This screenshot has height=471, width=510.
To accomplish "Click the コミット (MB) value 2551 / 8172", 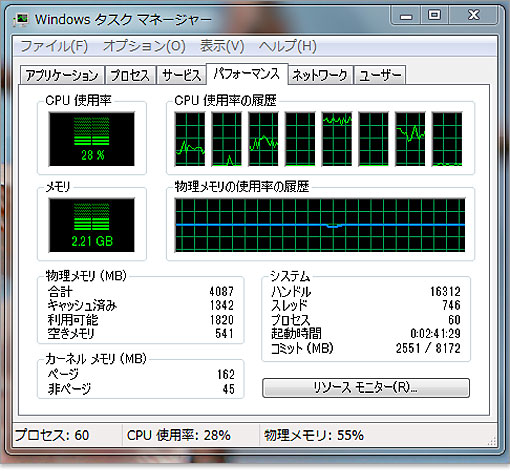I will point(428,348).
